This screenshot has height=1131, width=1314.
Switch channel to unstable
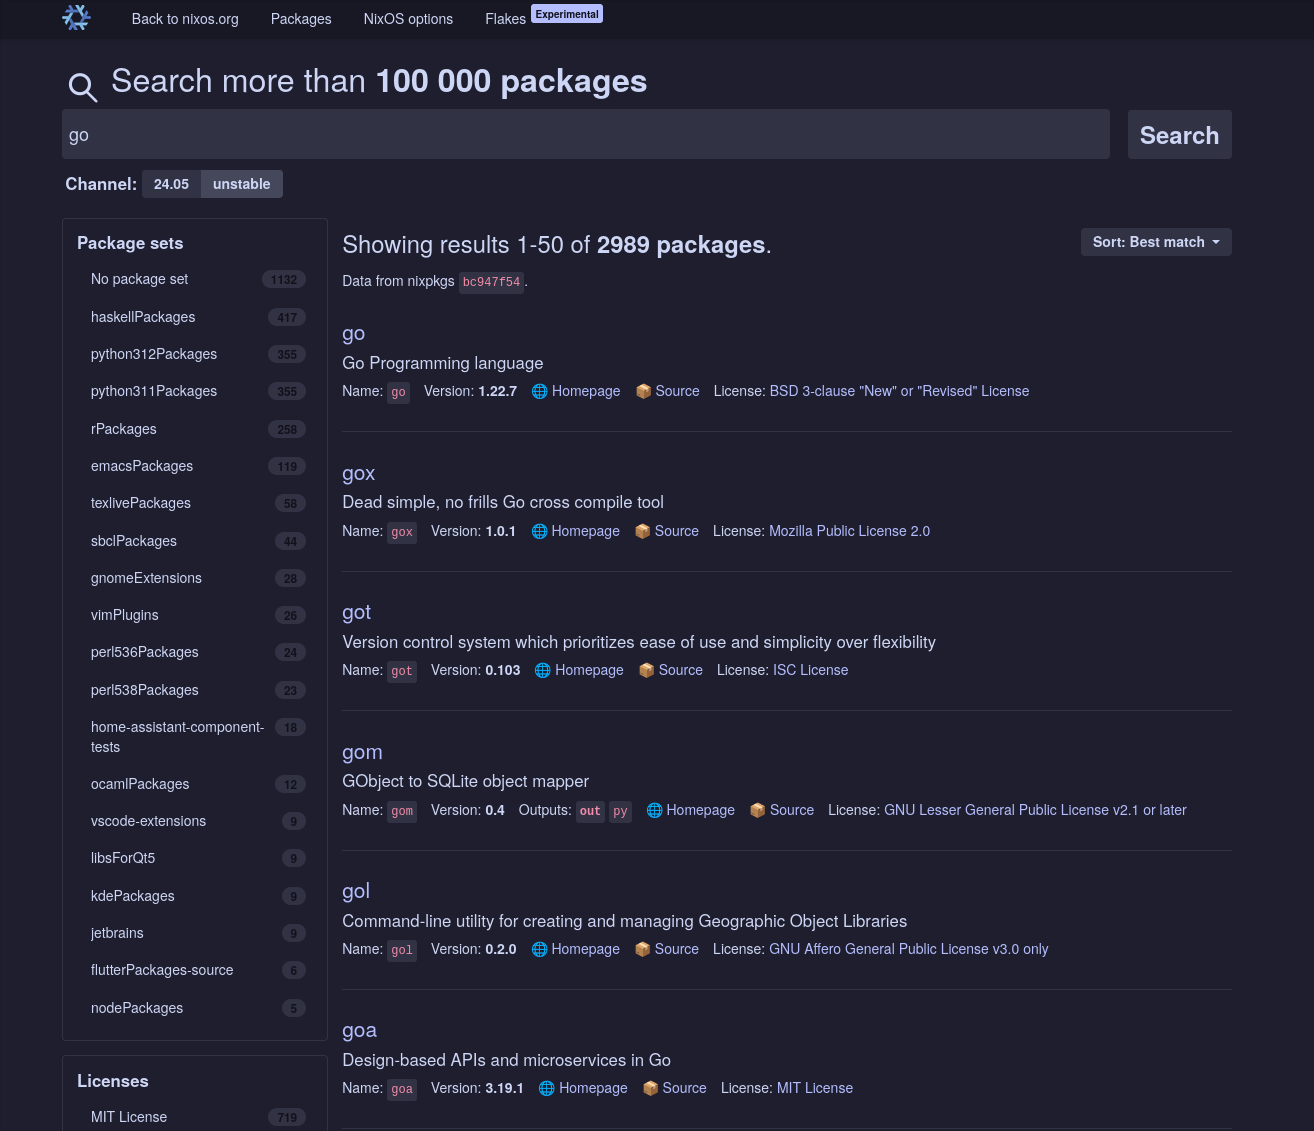coord(241,184)
